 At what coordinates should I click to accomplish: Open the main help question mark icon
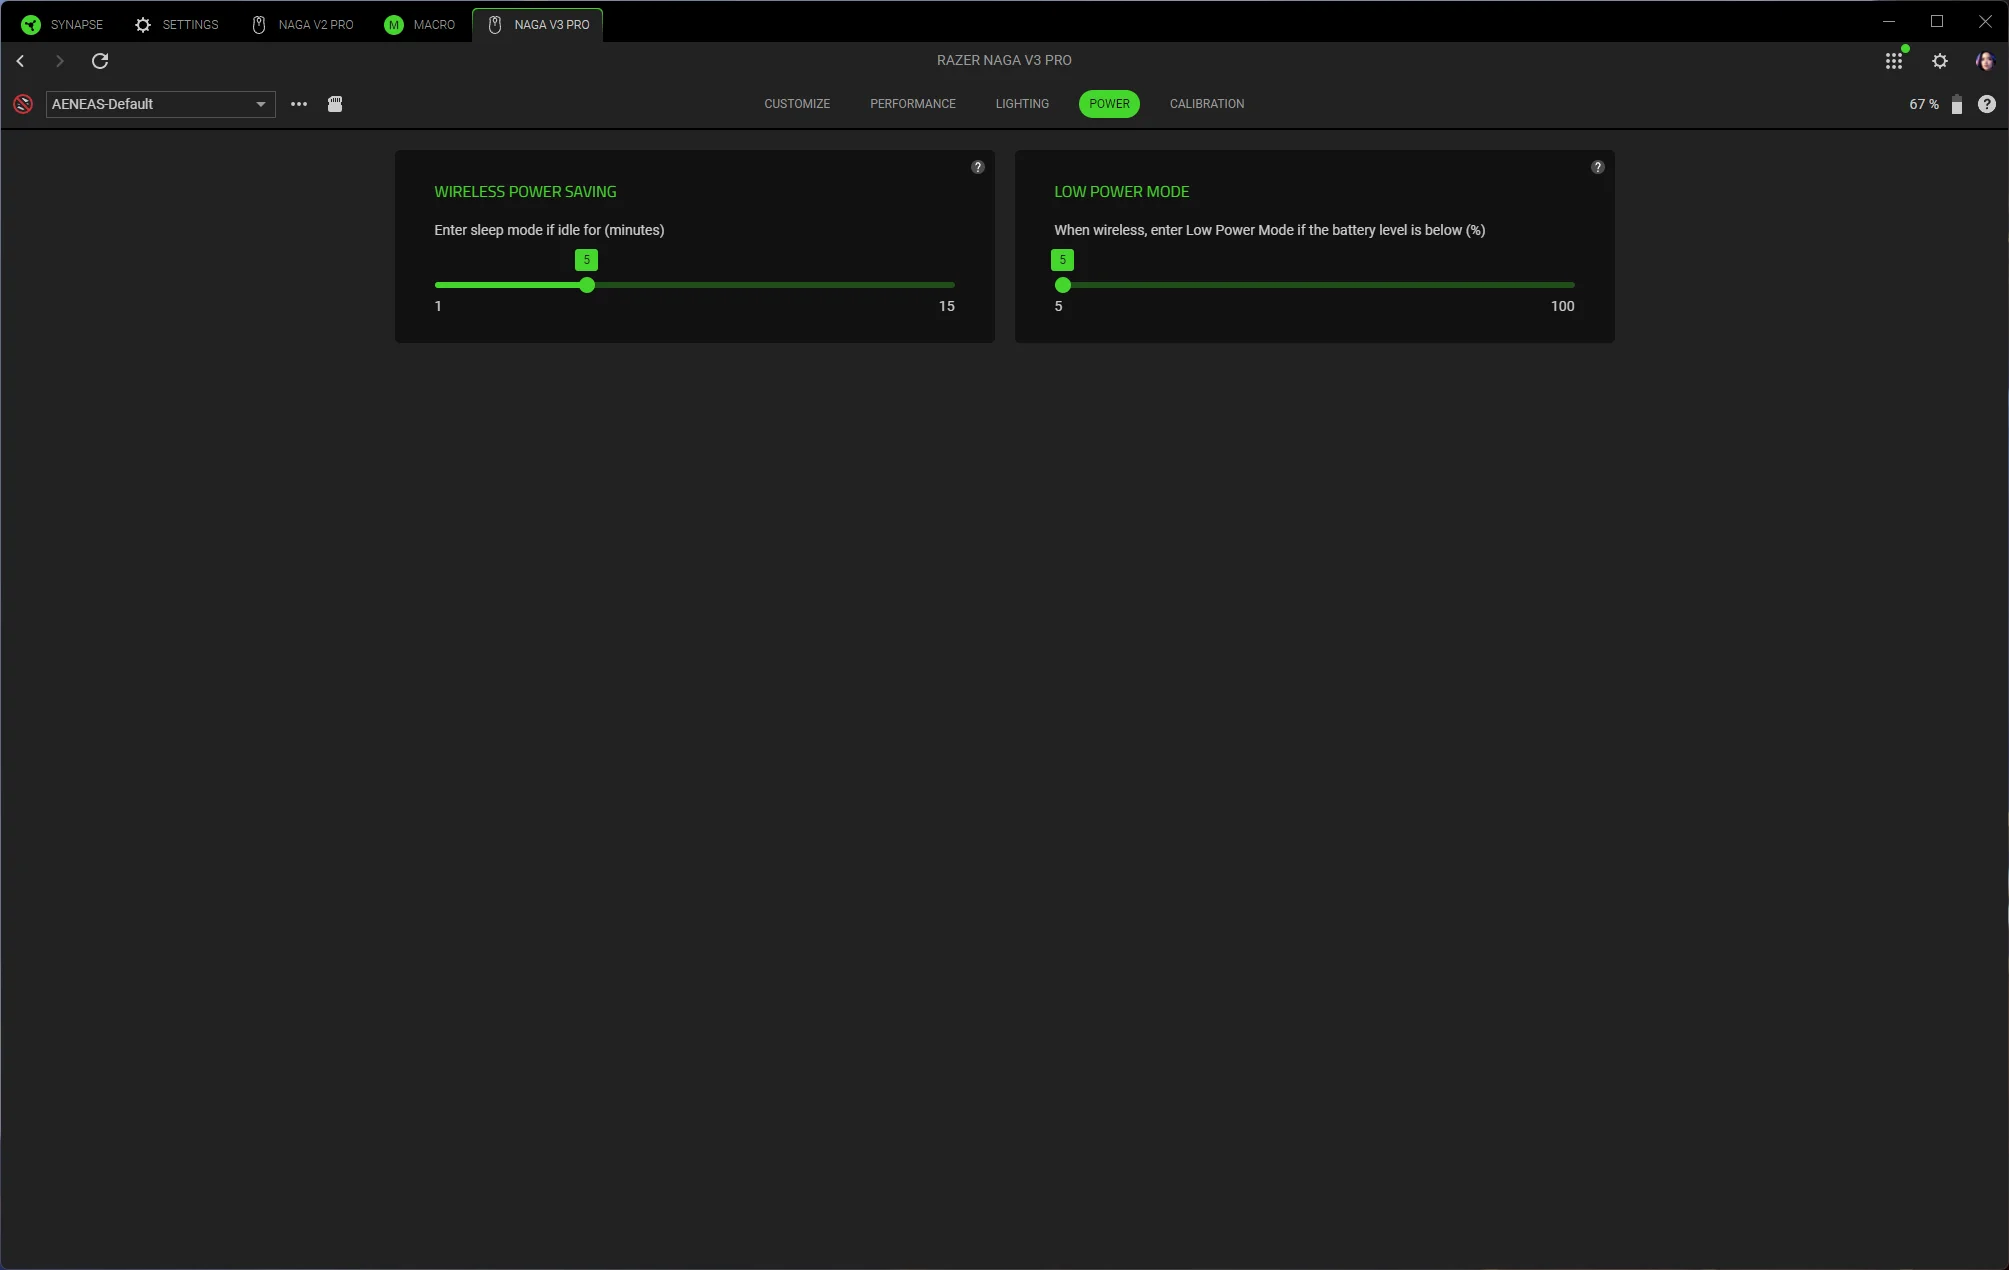click(1987, 104)
